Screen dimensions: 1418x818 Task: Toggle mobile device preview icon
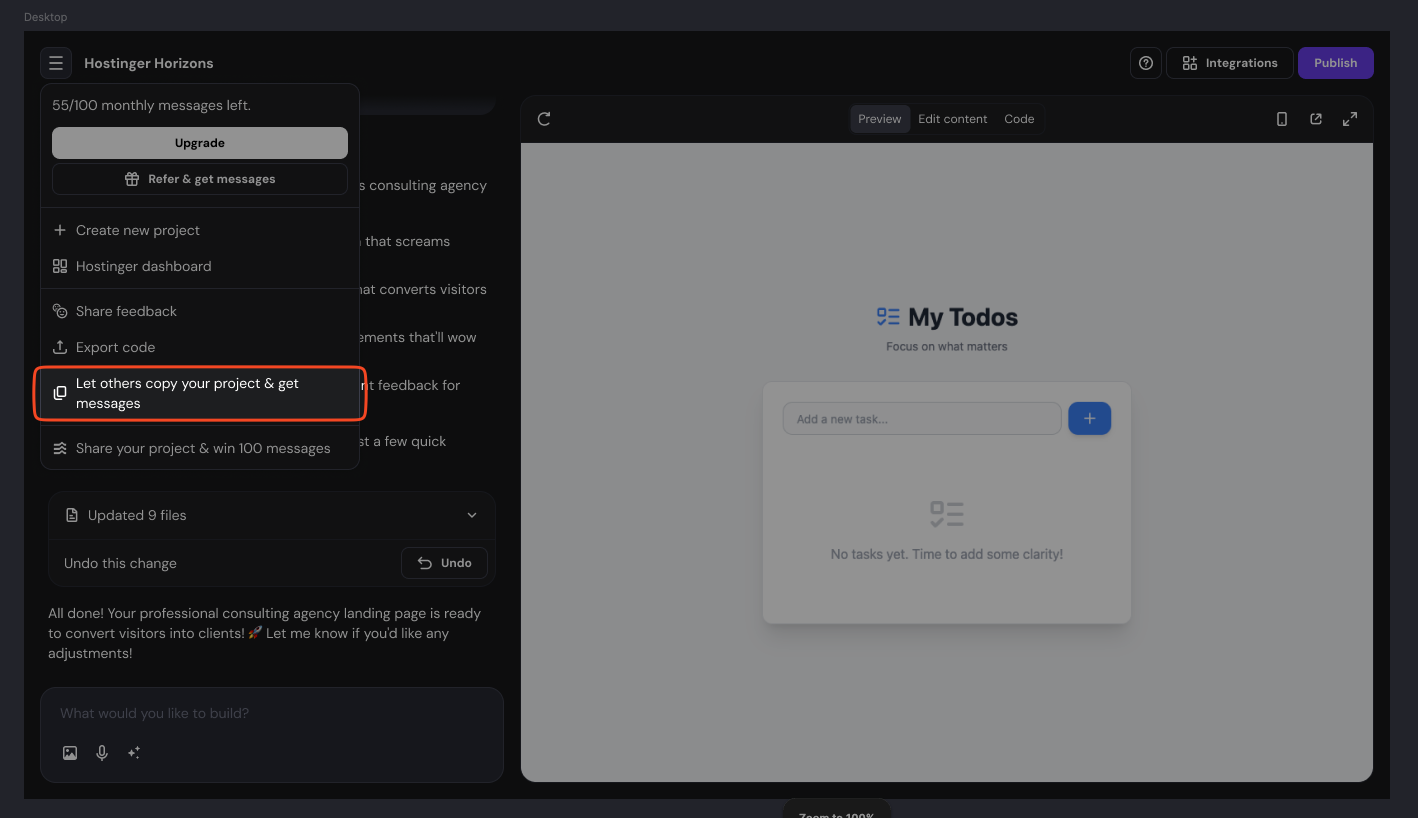[1282, 119]
